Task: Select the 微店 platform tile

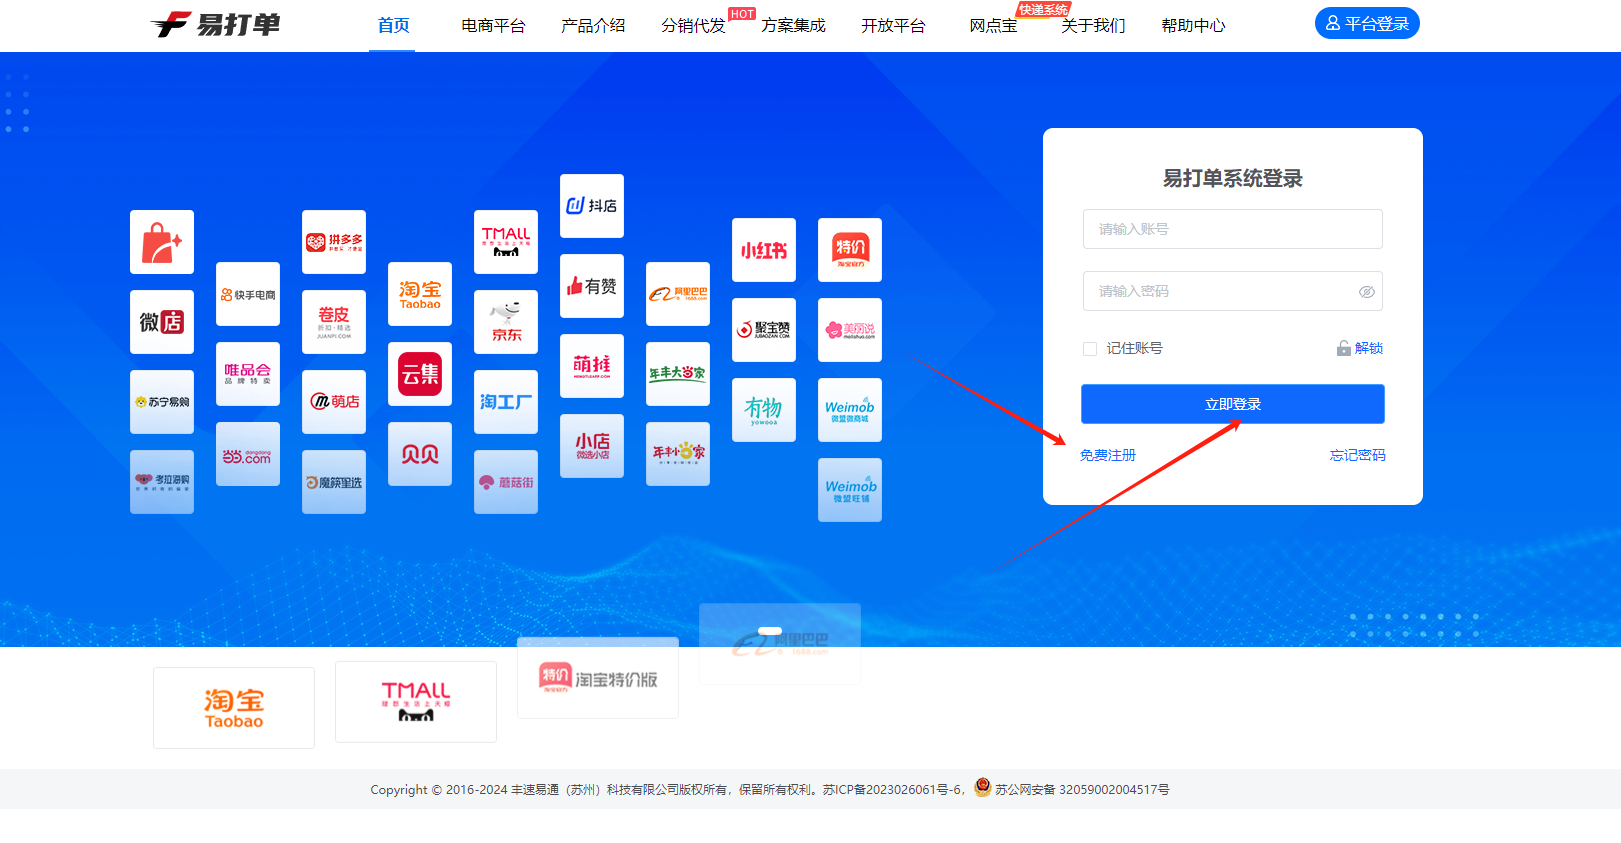Action: pos(162,322)
